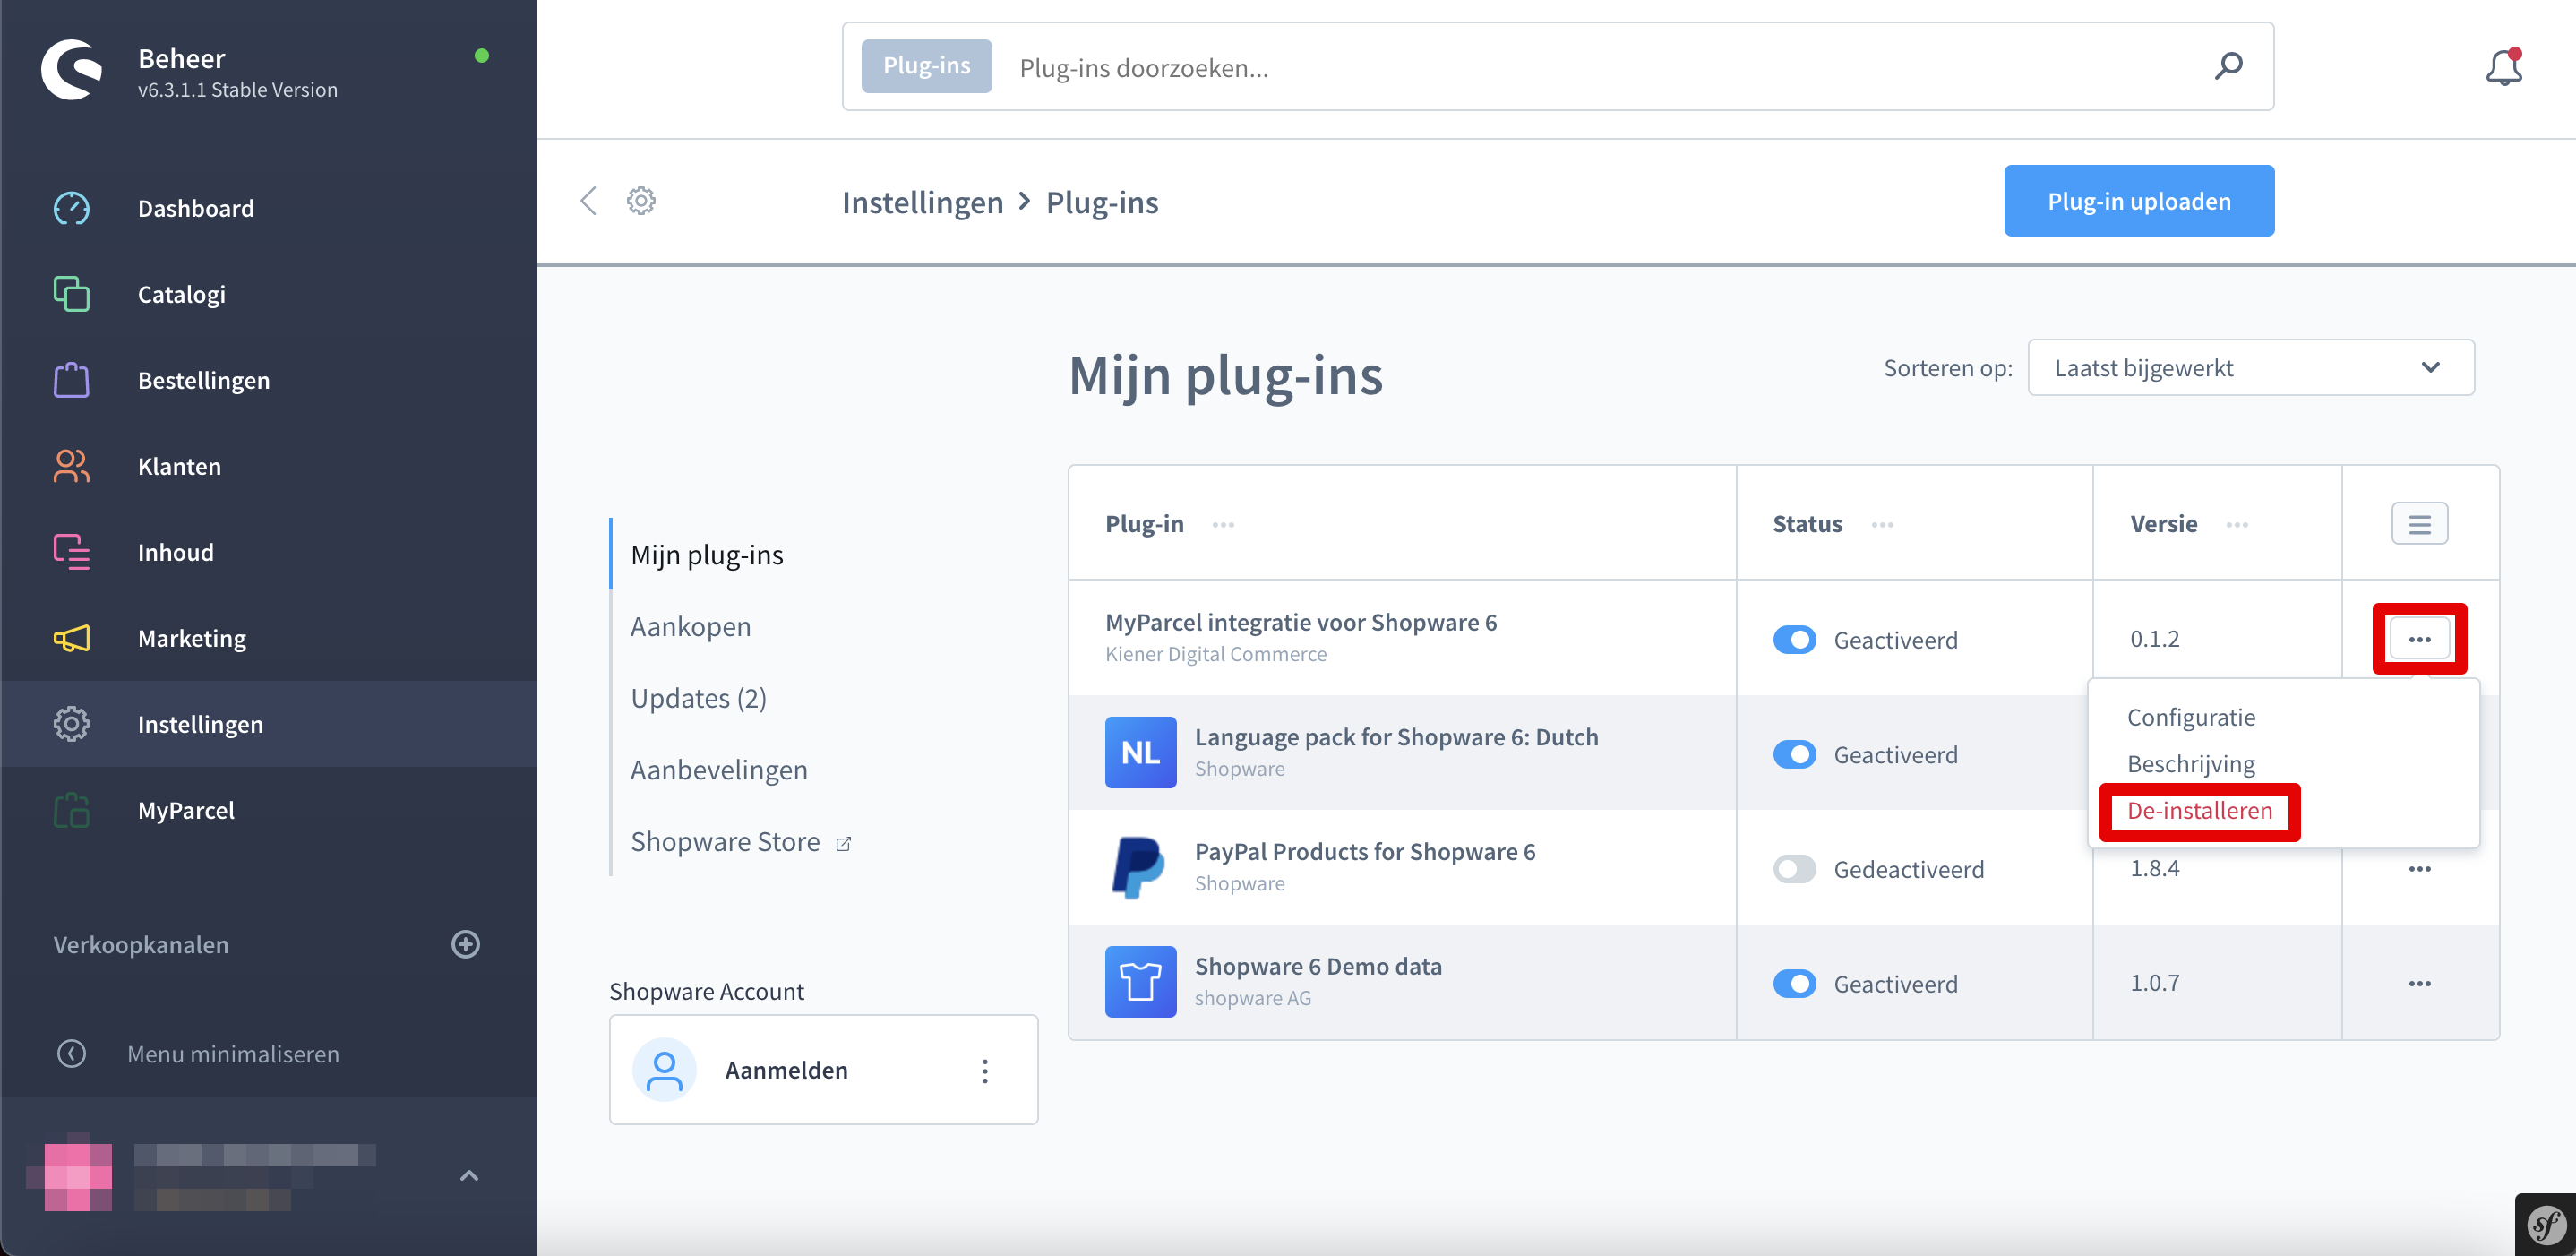Open the Laatst bijgewerkt sort dropdown
The width and height of the screenshot is (2576, 1256).
click(2249, 367)
